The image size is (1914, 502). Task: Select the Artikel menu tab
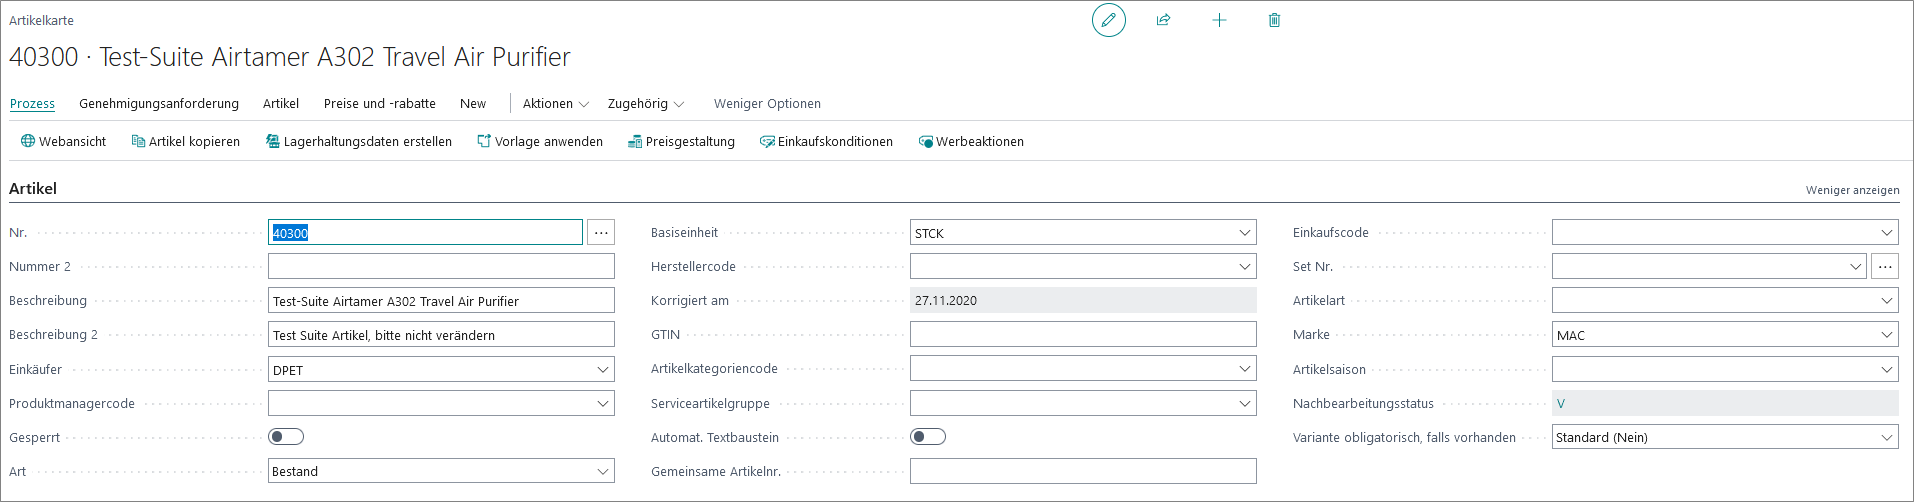click(x=281, y=104)
